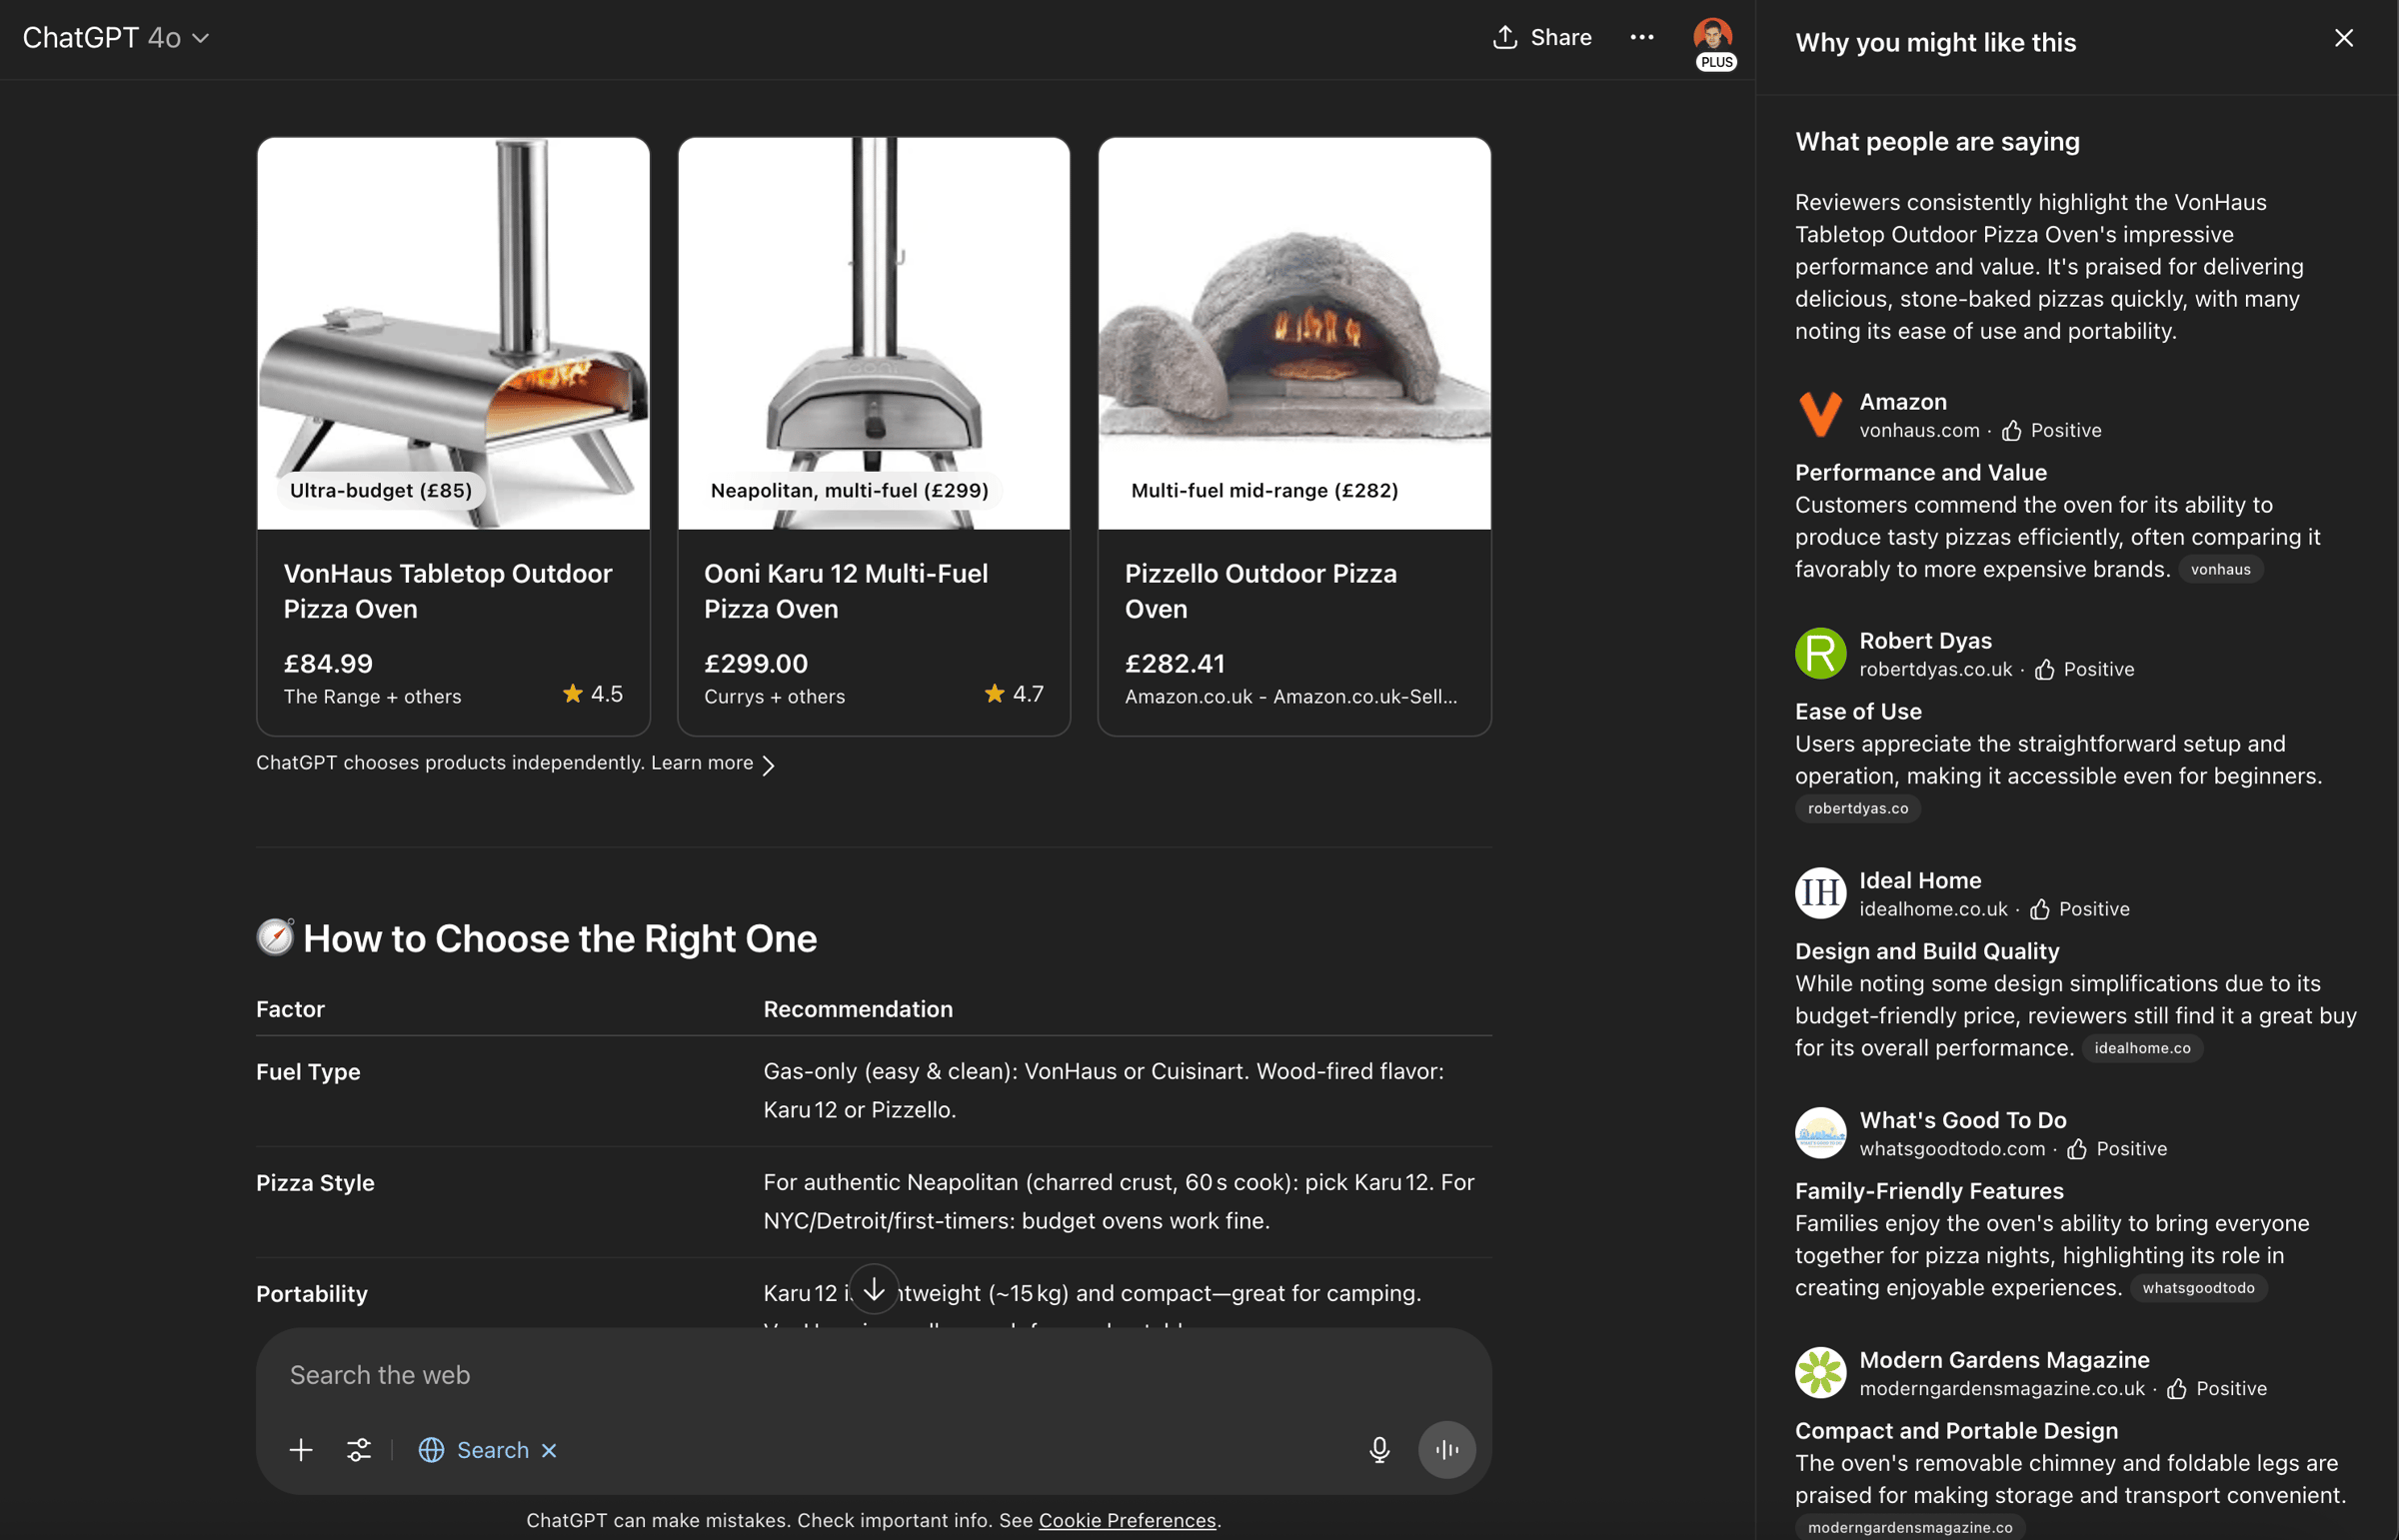Click the user profile avatar
2399x1540 pixels.
point(1712,36)
